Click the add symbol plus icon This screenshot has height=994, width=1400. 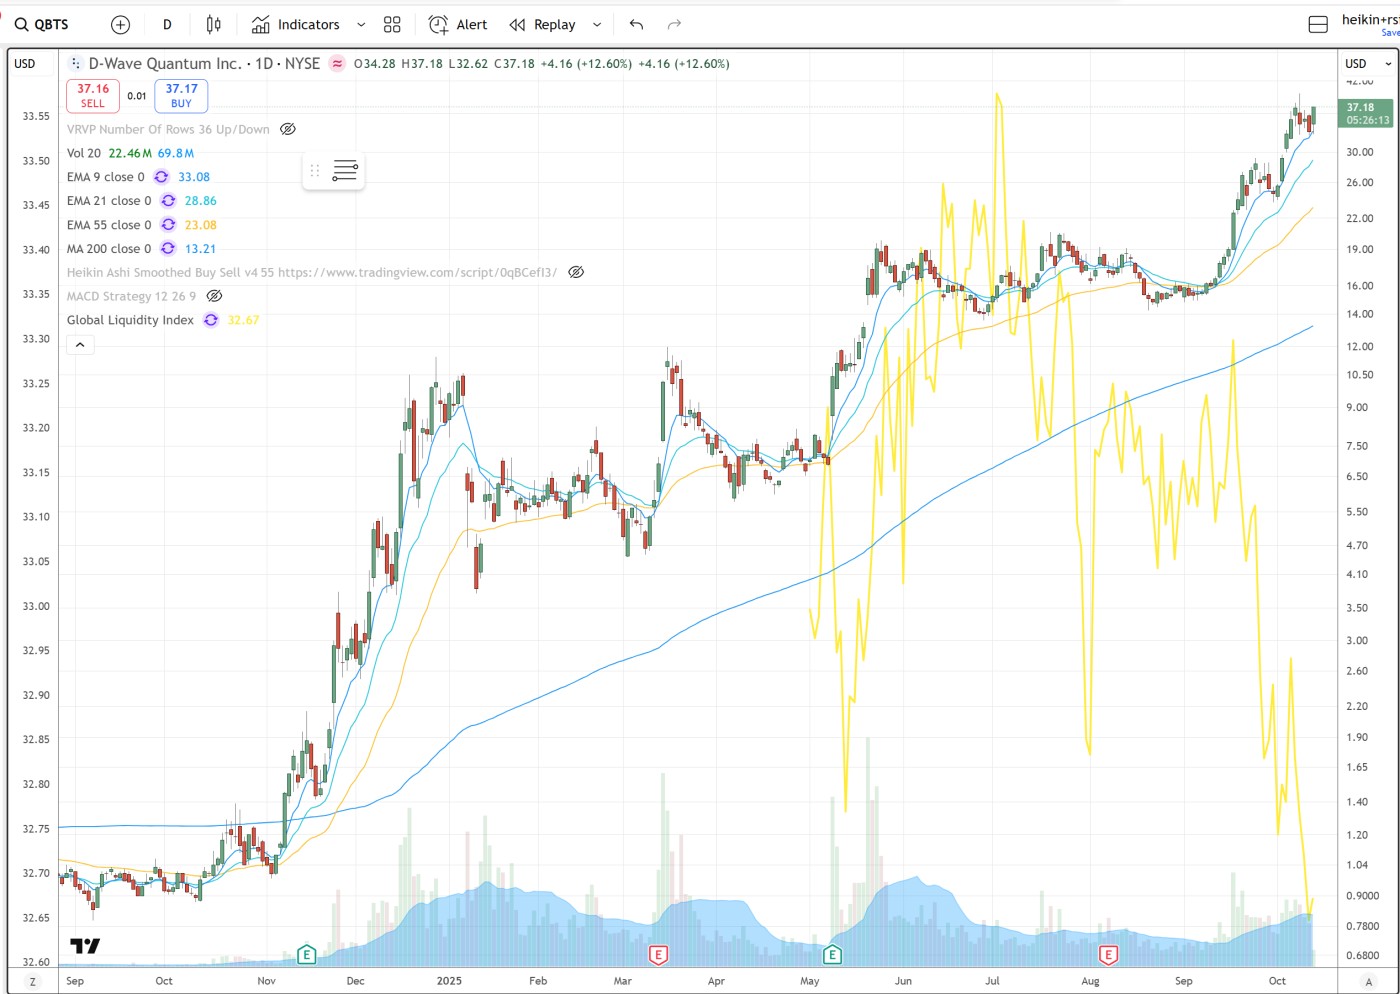point(120,25)
